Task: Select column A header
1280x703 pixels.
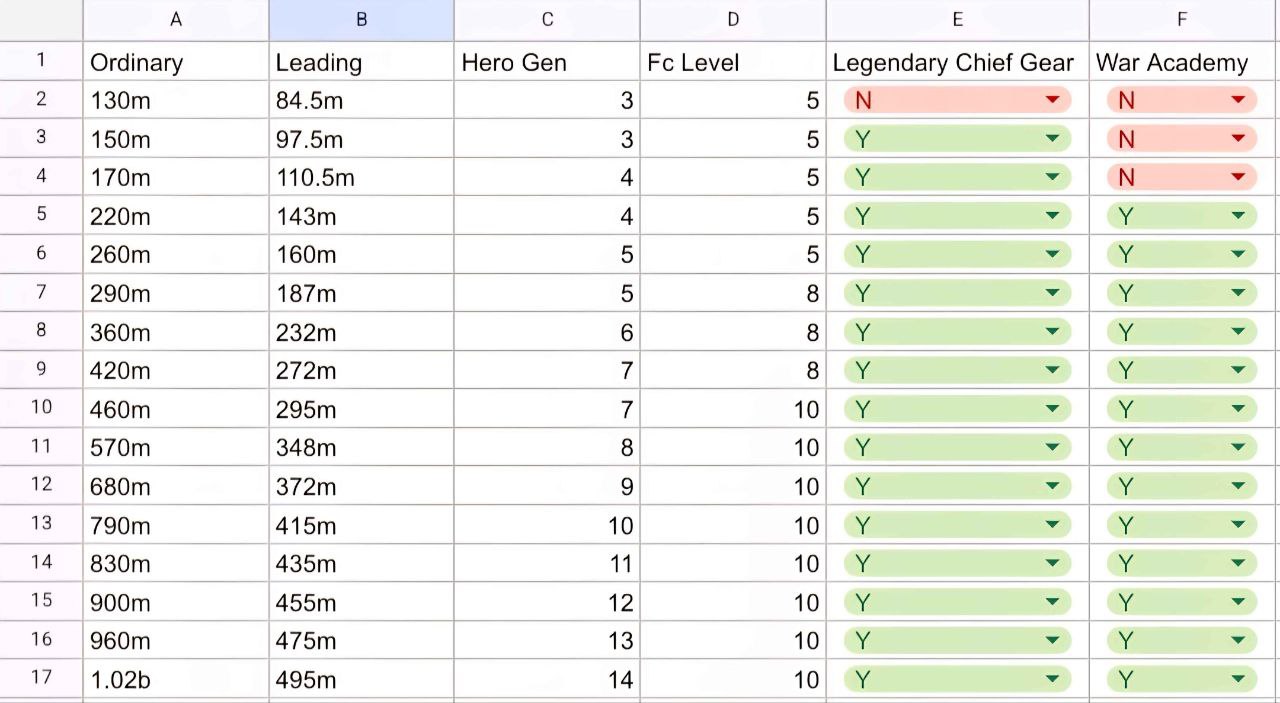Action: click(x=176, y=20)
